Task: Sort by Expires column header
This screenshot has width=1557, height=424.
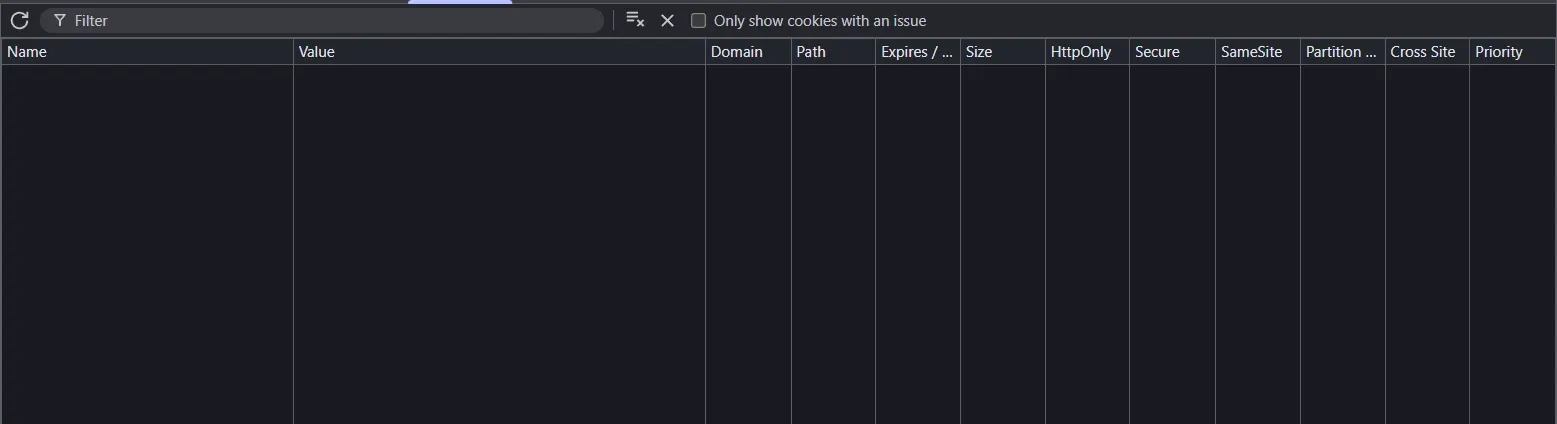Action: click(x=918, y=52)
